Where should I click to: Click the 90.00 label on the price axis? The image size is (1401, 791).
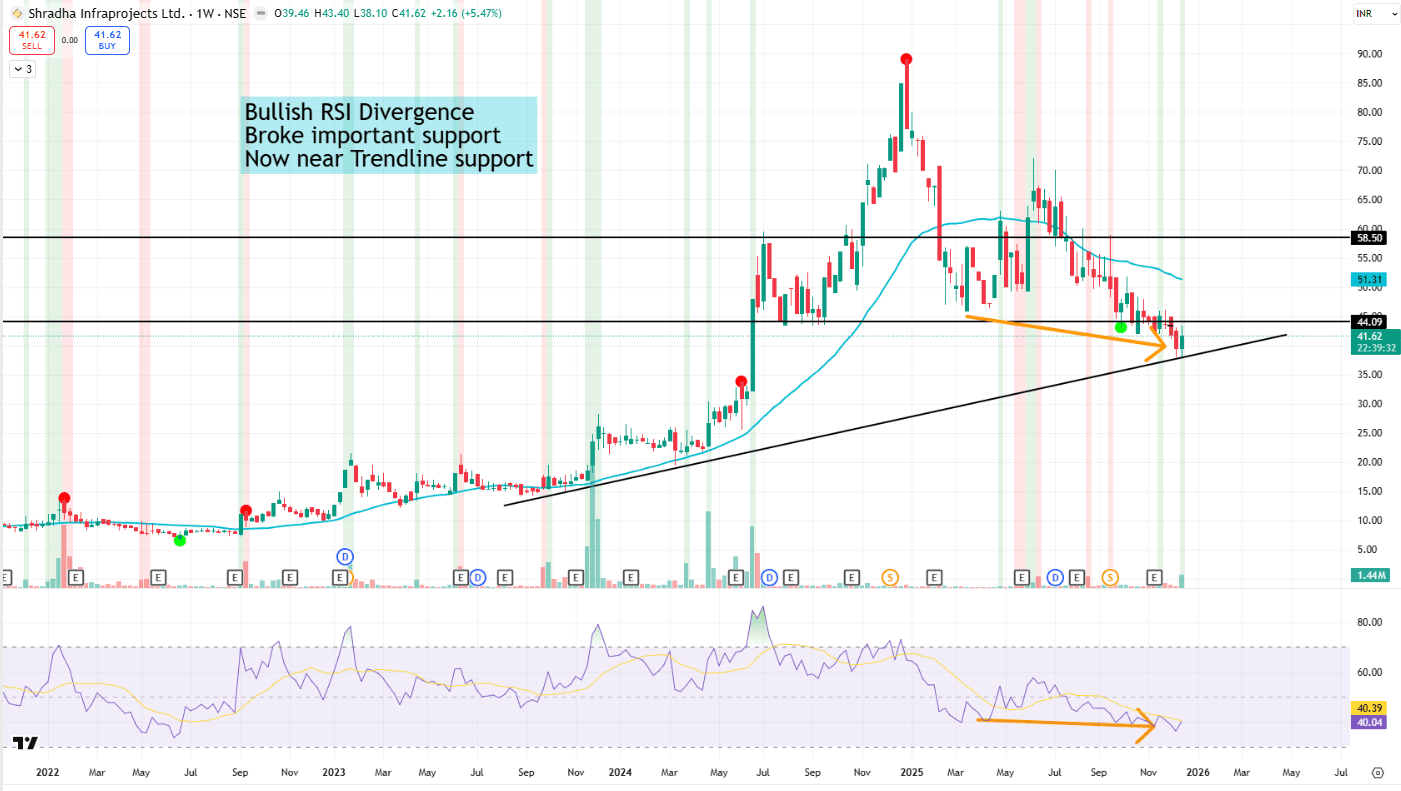1369,54
